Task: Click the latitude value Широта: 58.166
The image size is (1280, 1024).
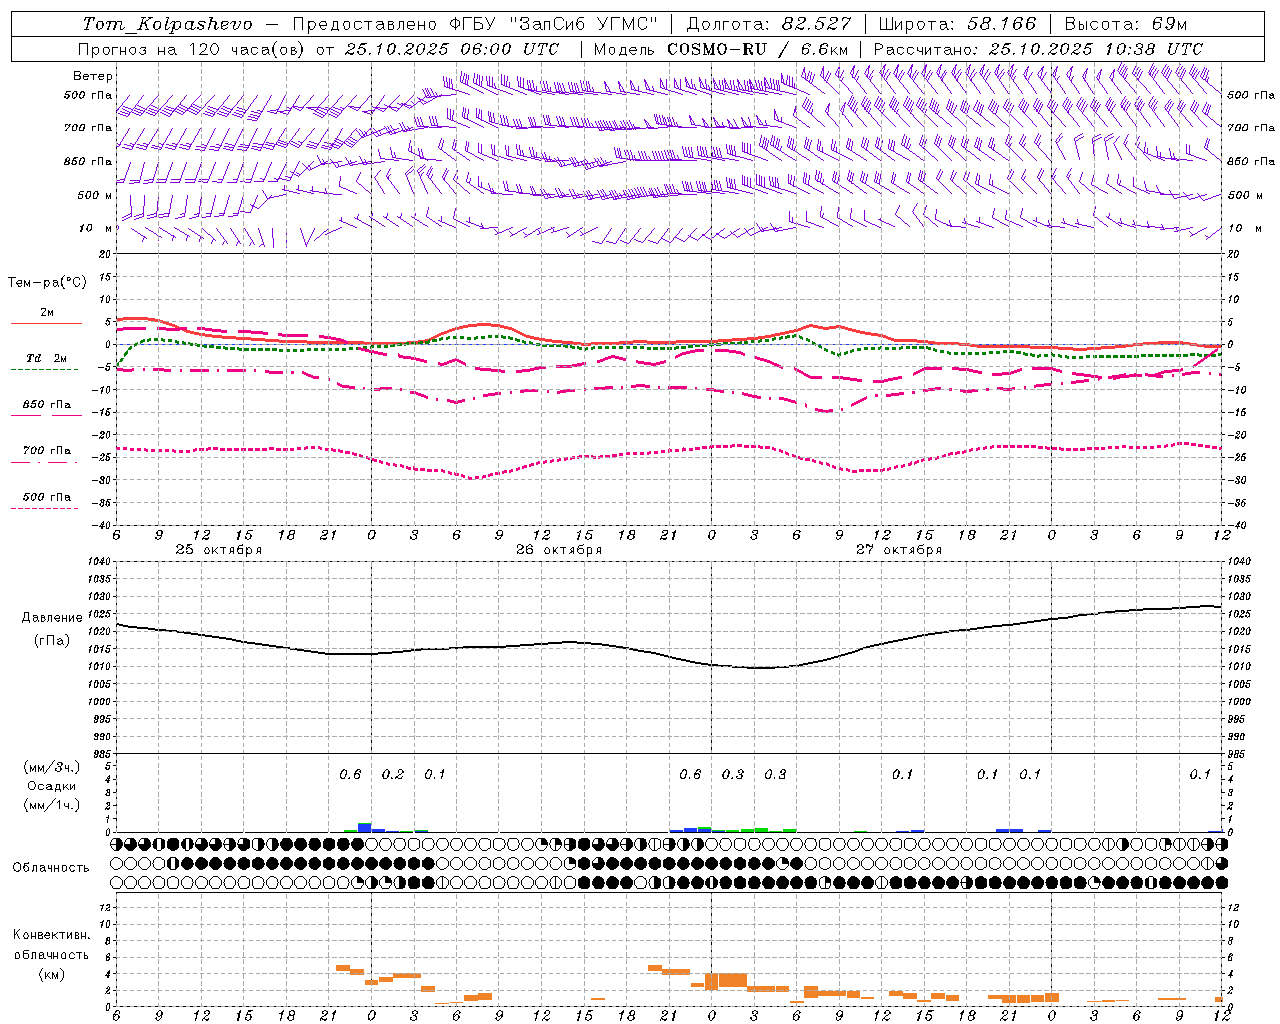Action: click(x=957, y=24)
